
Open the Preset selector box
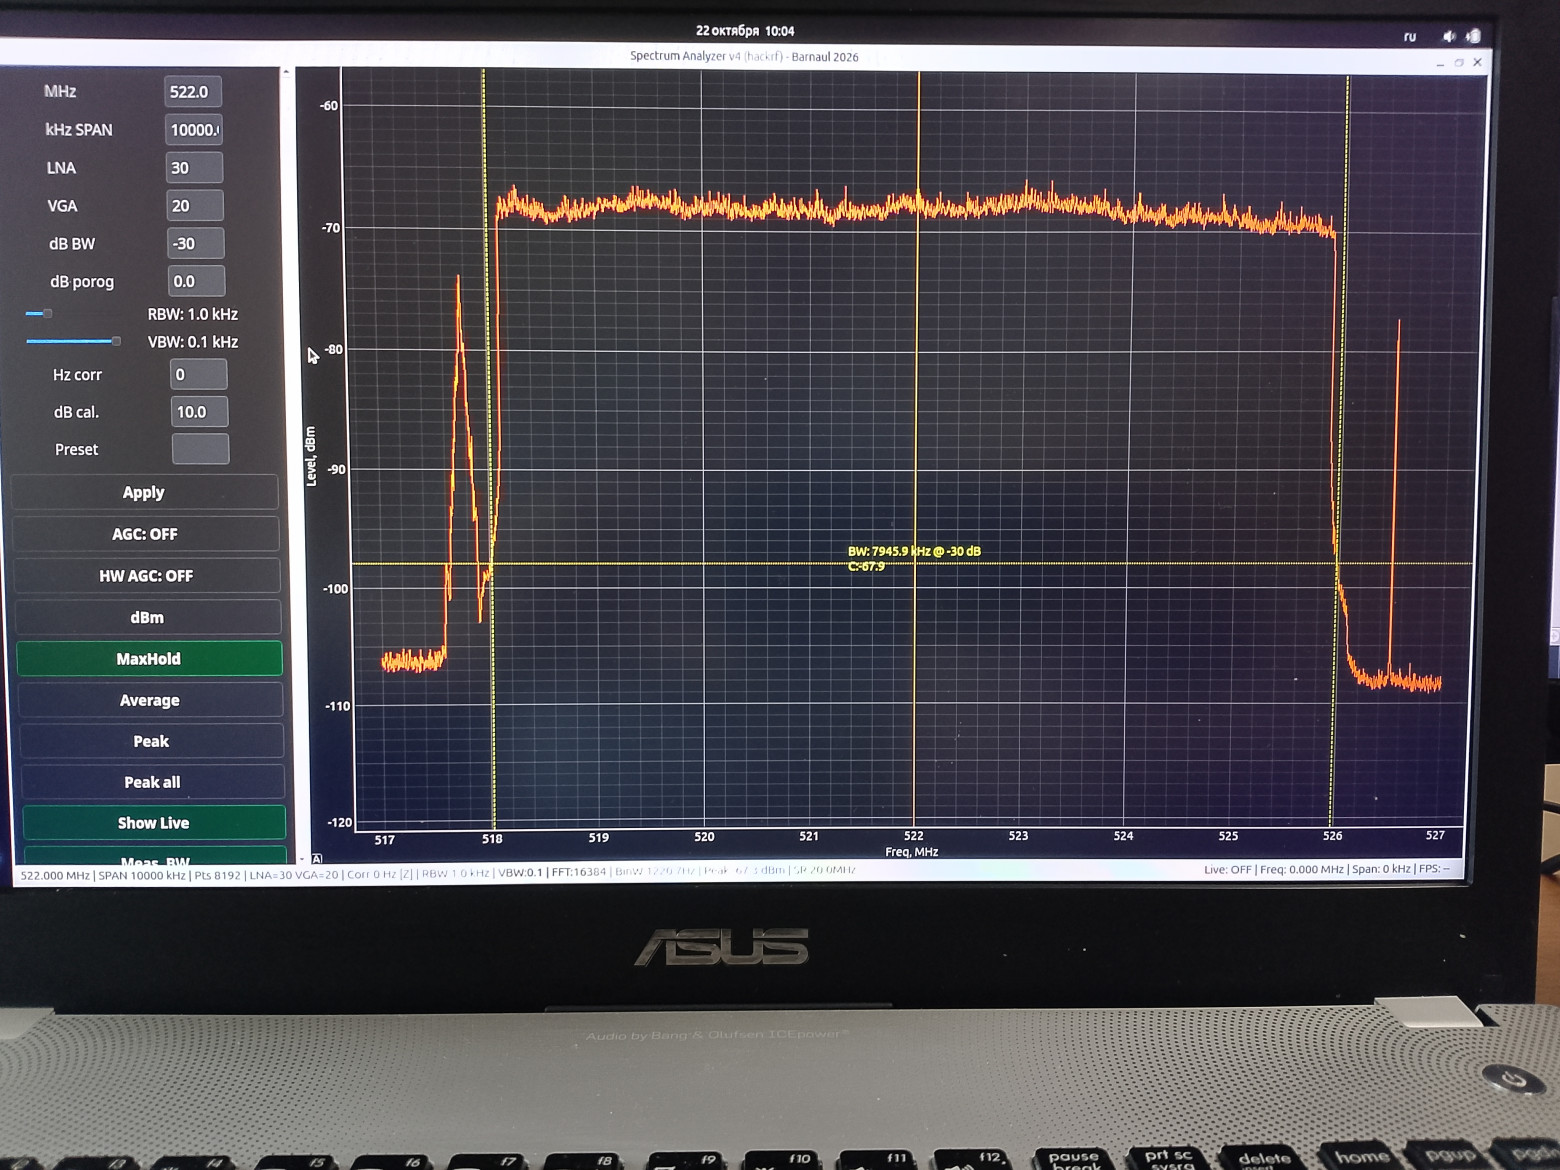click(201, 449)
